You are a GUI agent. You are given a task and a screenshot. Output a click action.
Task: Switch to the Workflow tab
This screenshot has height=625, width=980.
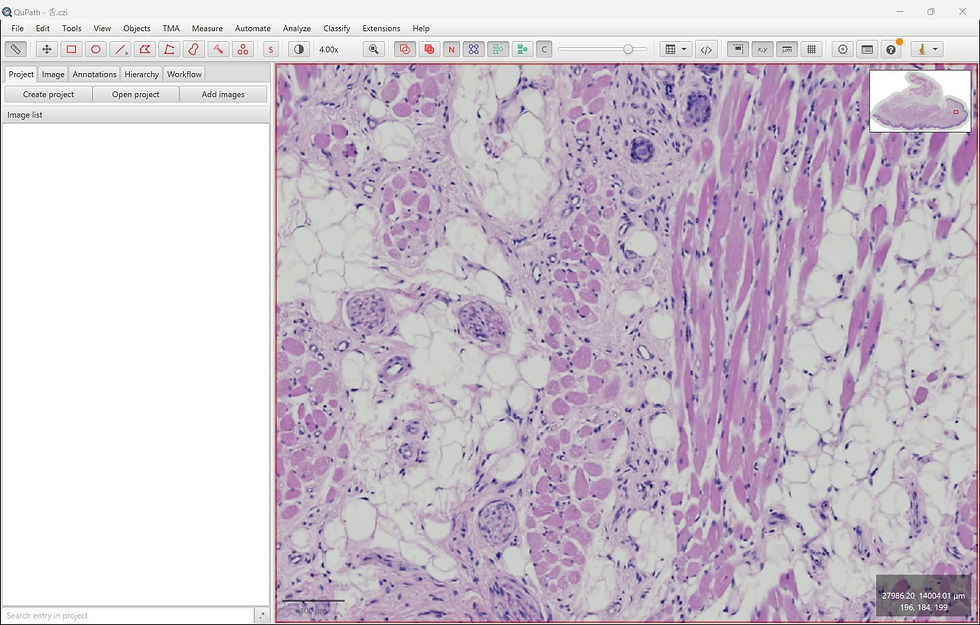pyautogui.click(x=184, y=74)
